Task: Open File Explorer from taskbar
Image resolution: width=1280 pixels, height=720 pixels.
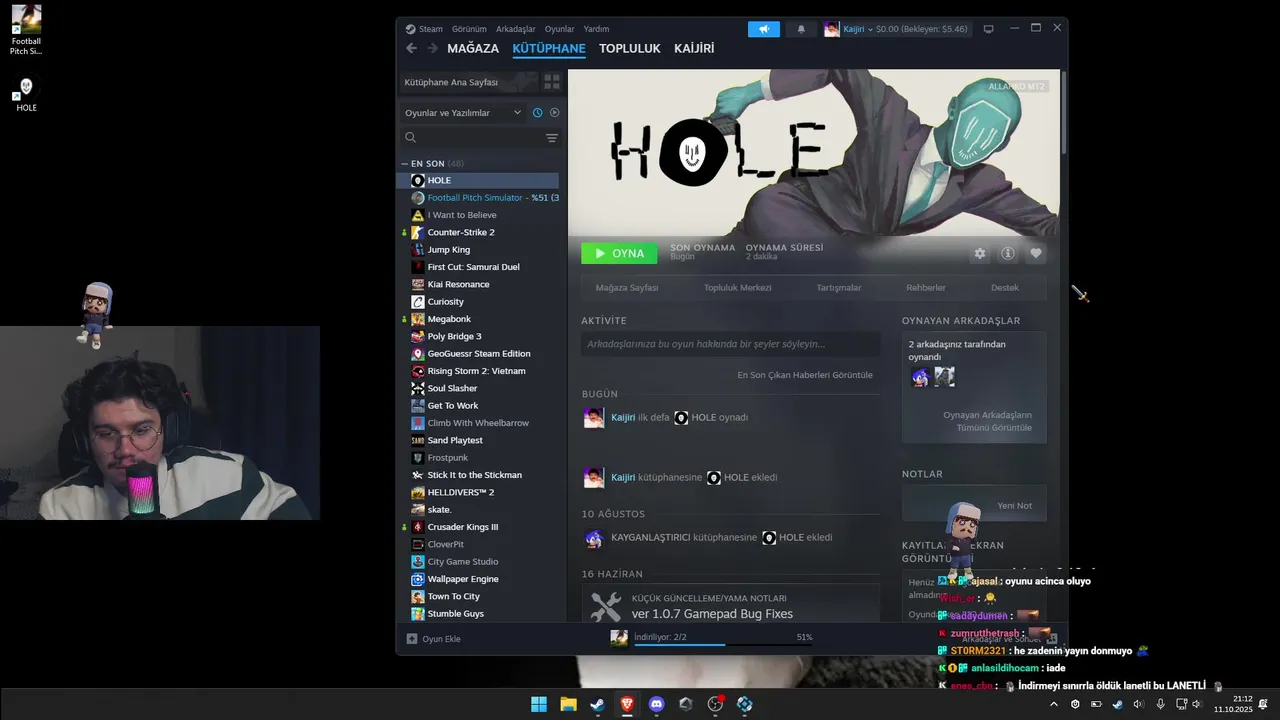Action: (568, 704)
